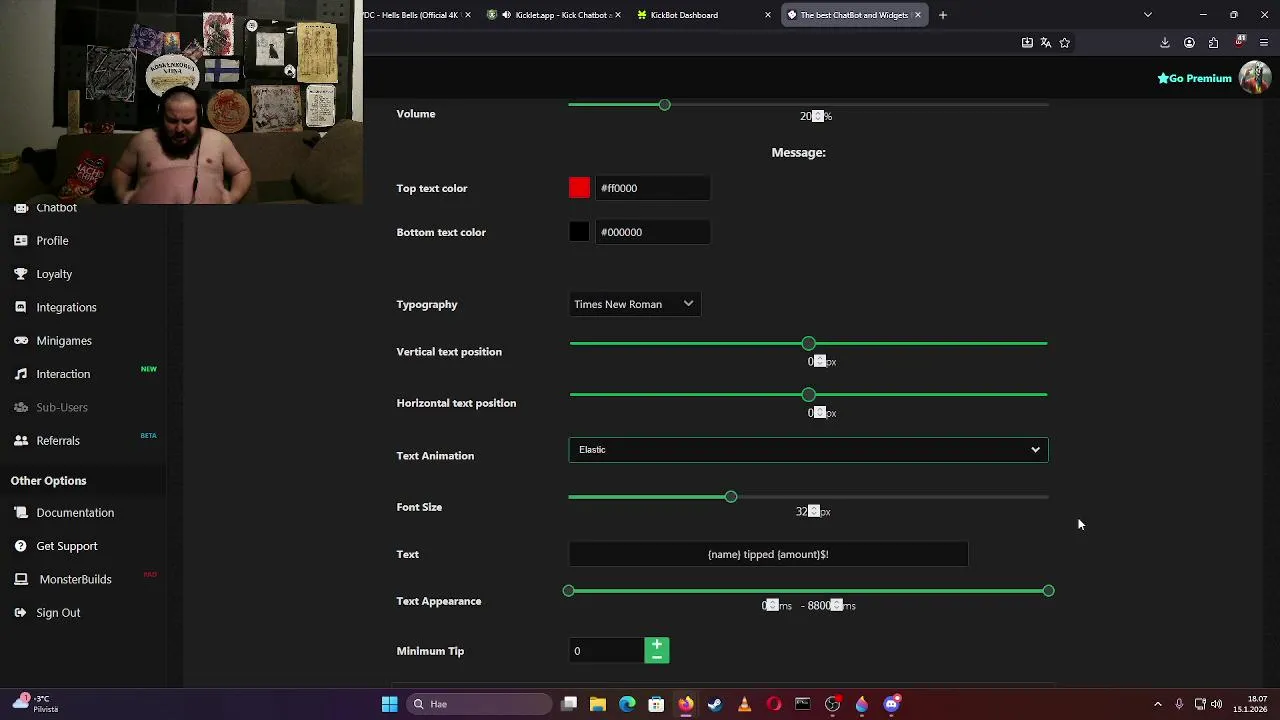1280x720 pixels.
Task: Click the Font Size px value spinner
Action: [x=813, y=512]
